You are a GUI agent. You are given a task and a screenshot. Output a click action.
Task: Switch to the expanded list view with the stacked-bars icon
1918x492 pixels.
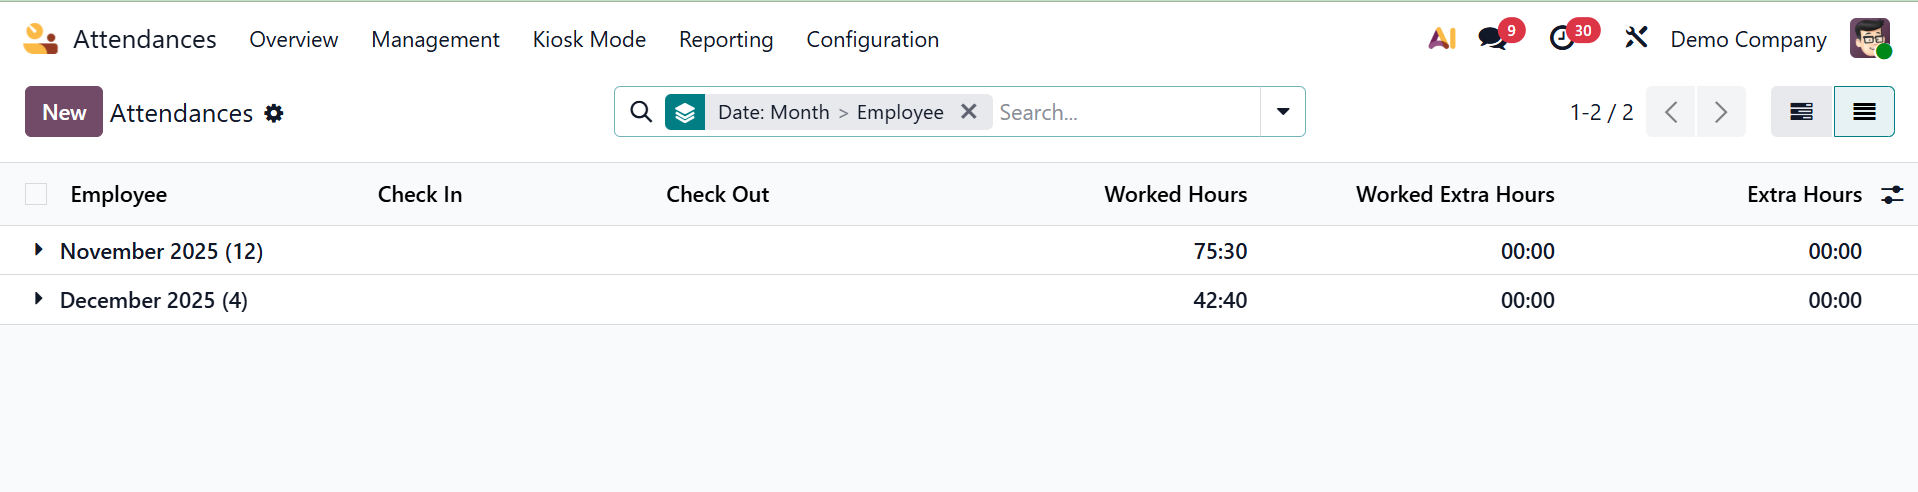click(x=1801, y=112)
